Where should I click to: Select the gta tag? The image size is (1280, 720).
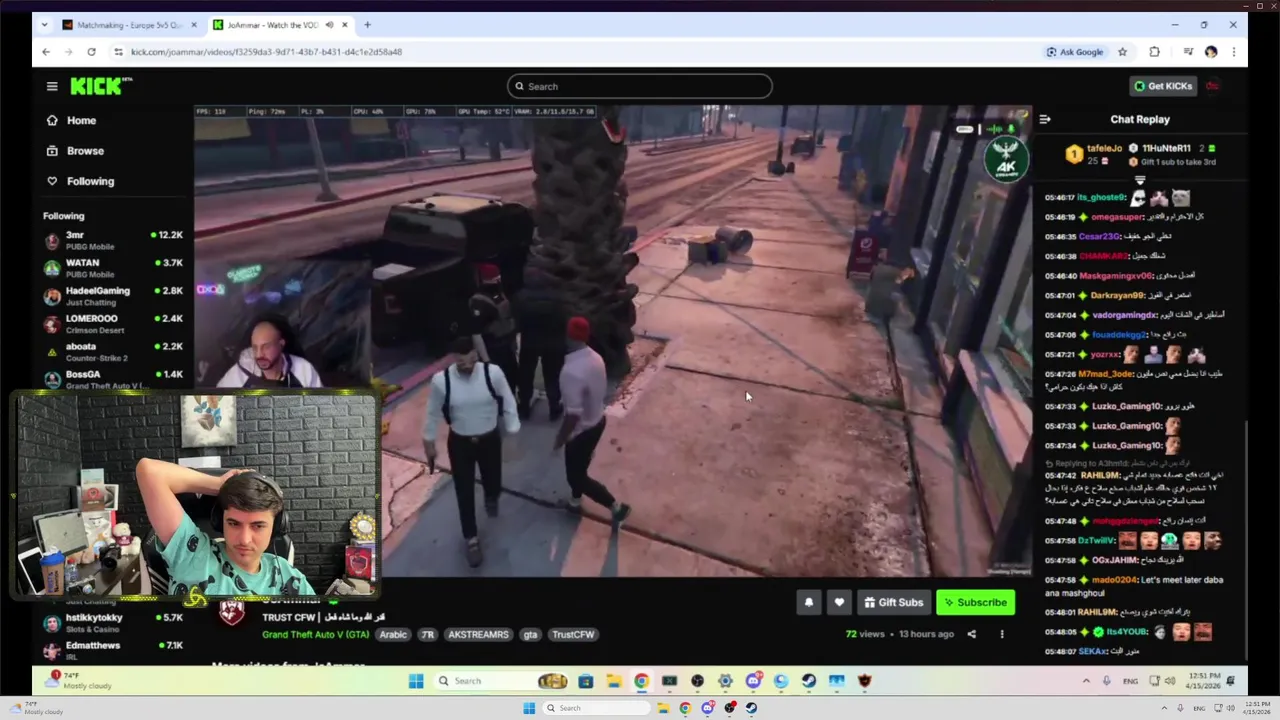[x=530, y=634]
